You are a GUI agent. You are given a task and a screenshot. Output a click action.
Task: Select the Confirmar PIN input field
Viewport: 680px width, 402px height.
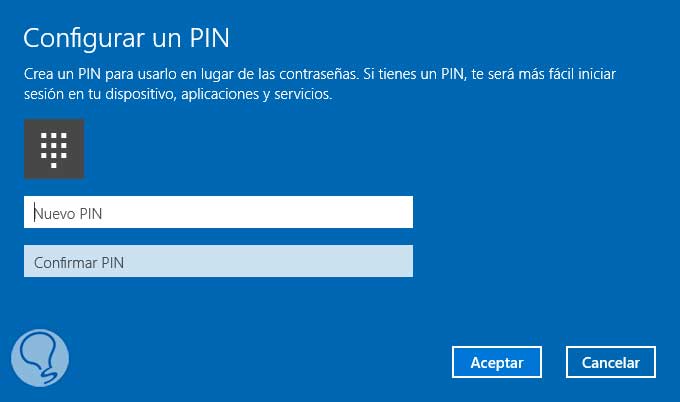(x=218, y=262)
